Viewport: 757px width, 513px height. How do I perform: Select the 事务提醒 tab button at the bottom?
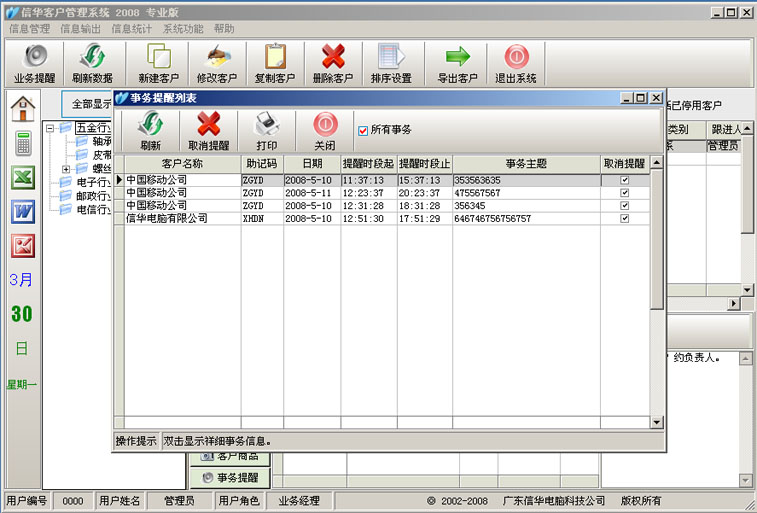pyautogui.click(x=230, y=478)
